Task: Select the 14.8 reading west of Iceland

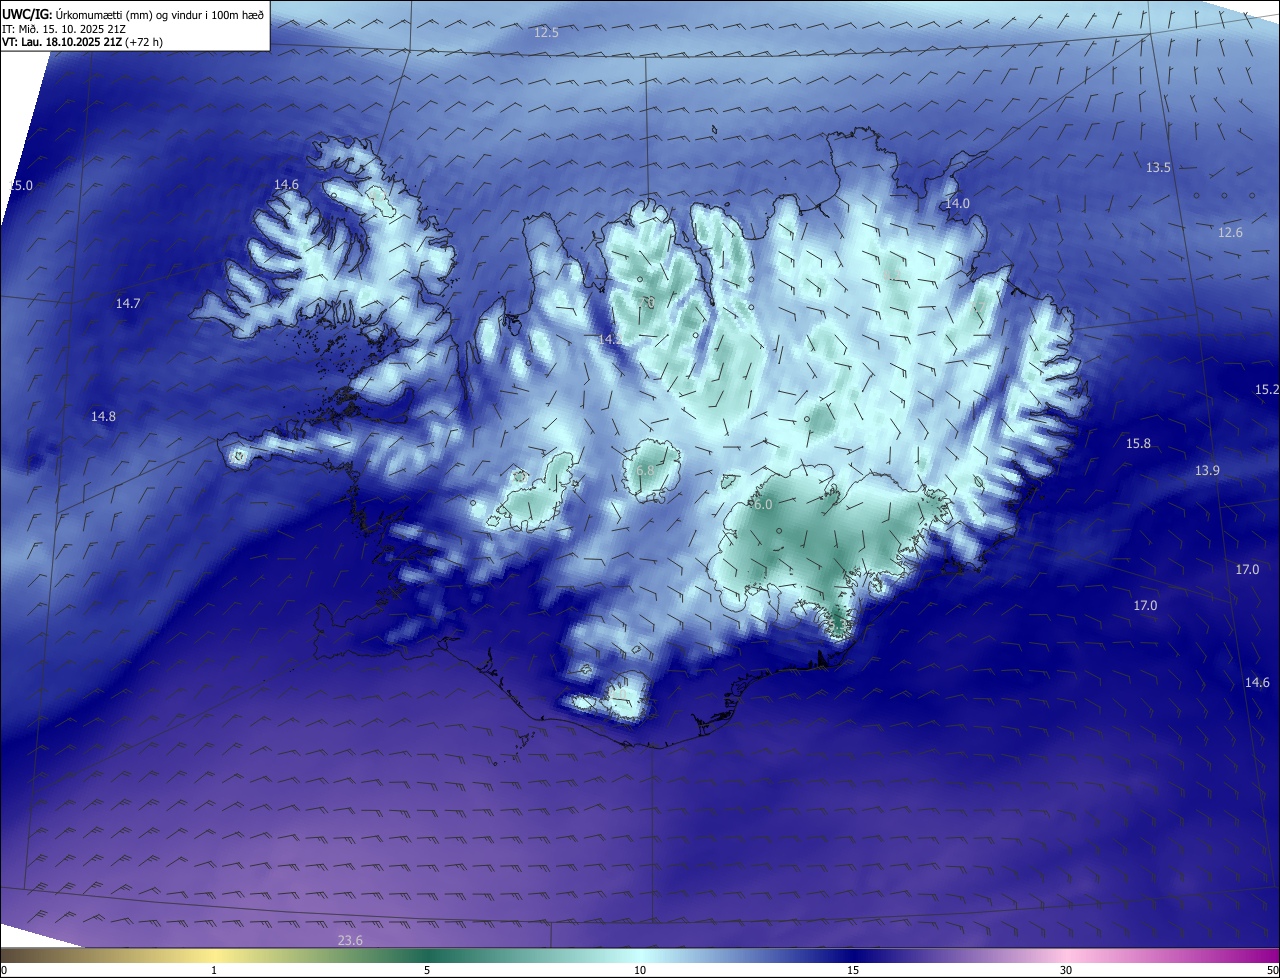Action: click(x=103, y=416)
